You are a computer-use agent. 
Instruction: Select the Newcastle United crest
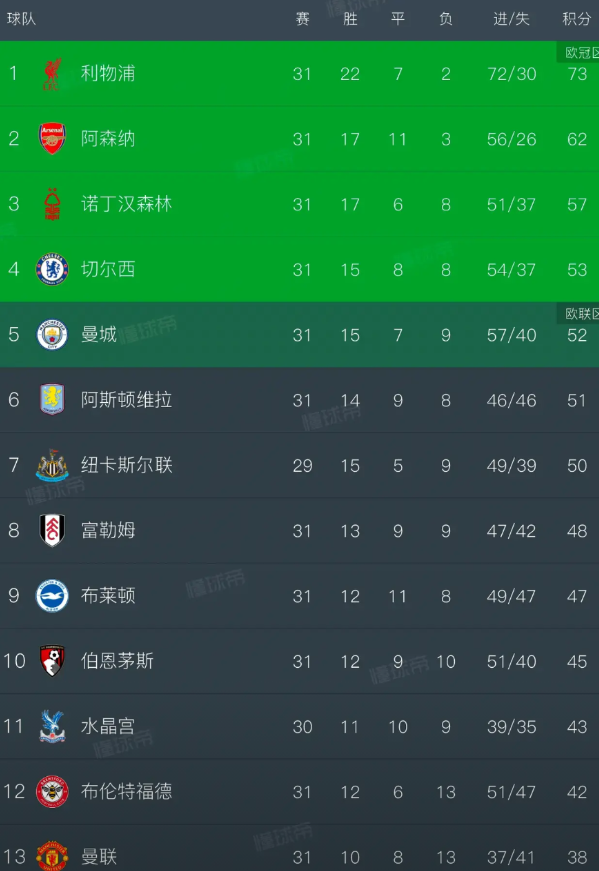tap(52, 465)
